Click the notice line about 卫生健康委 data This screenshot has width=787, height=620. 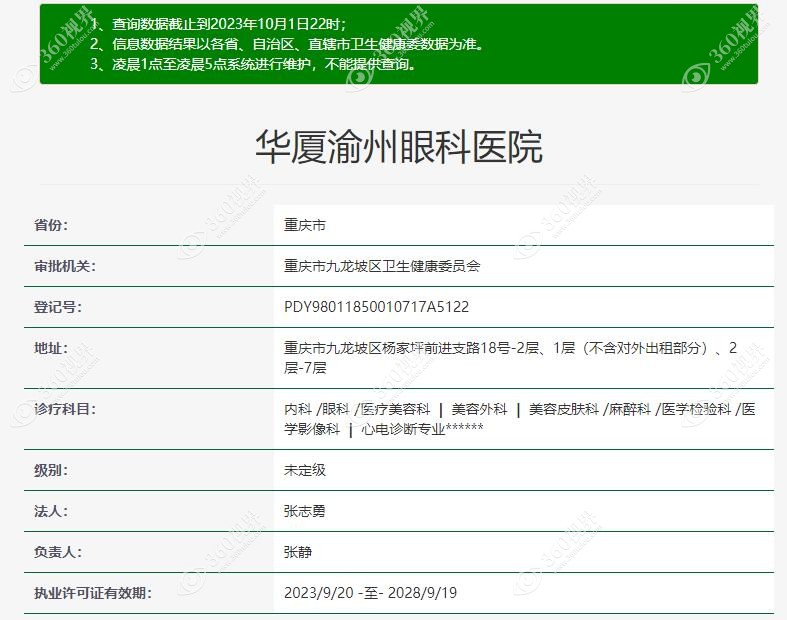[286, 44]
